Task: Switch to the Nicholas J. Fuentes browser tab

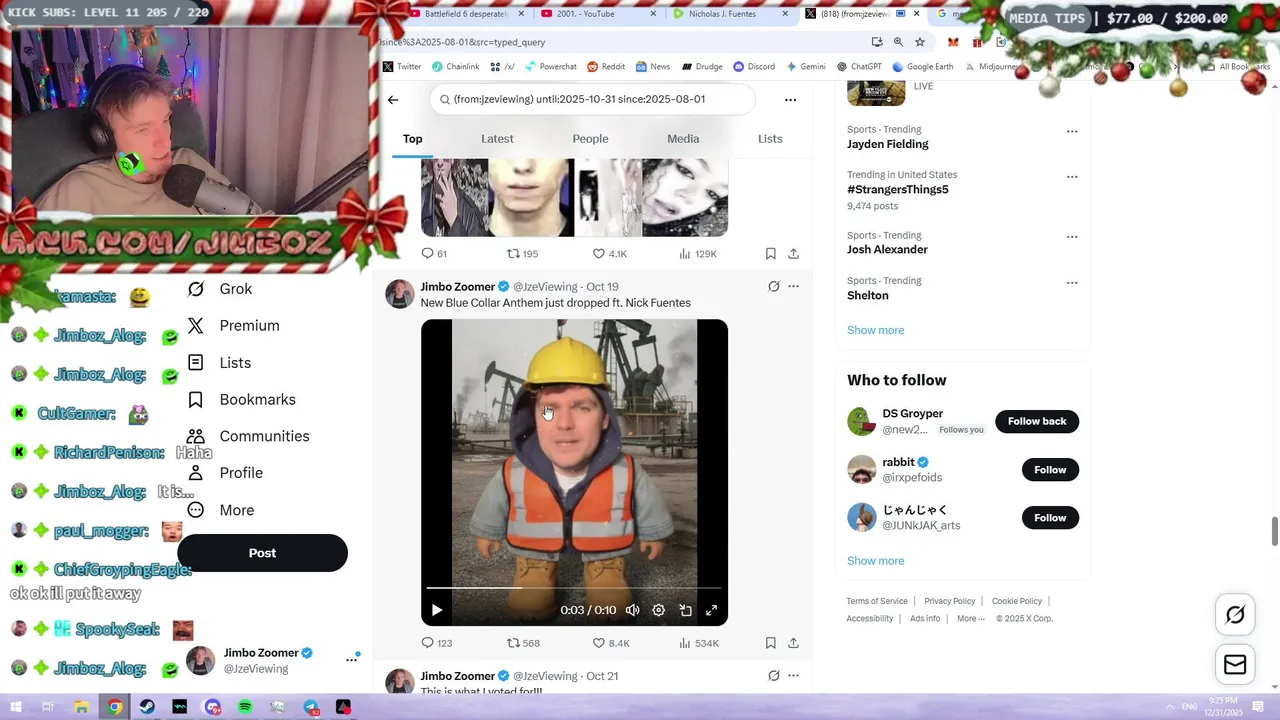Action: [731, 14]
